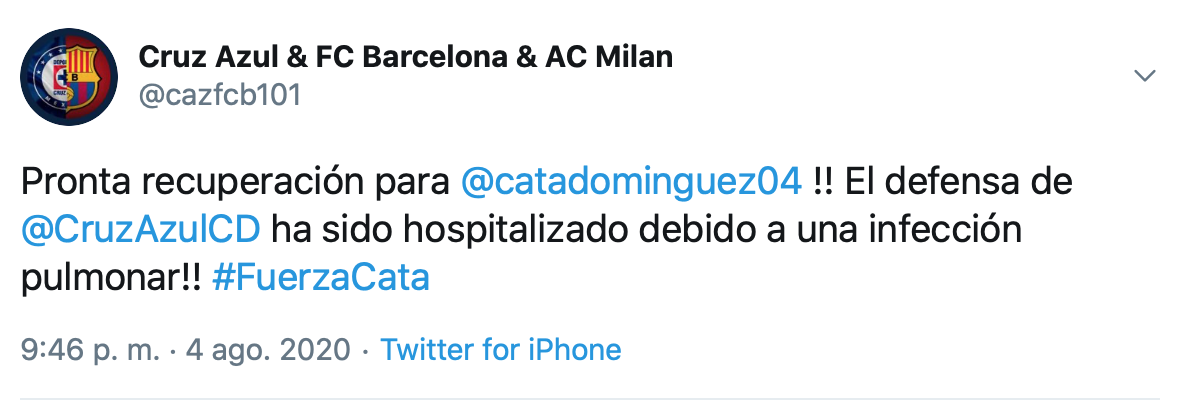Viewport: 1192px width, 408px height.
Task: Click "debido a una" in the tweet
Action: (731, 229)
